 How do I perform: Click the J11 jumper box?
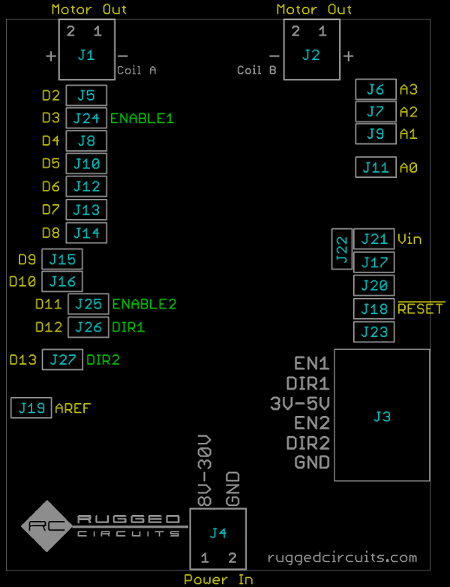tap(376, 167)
